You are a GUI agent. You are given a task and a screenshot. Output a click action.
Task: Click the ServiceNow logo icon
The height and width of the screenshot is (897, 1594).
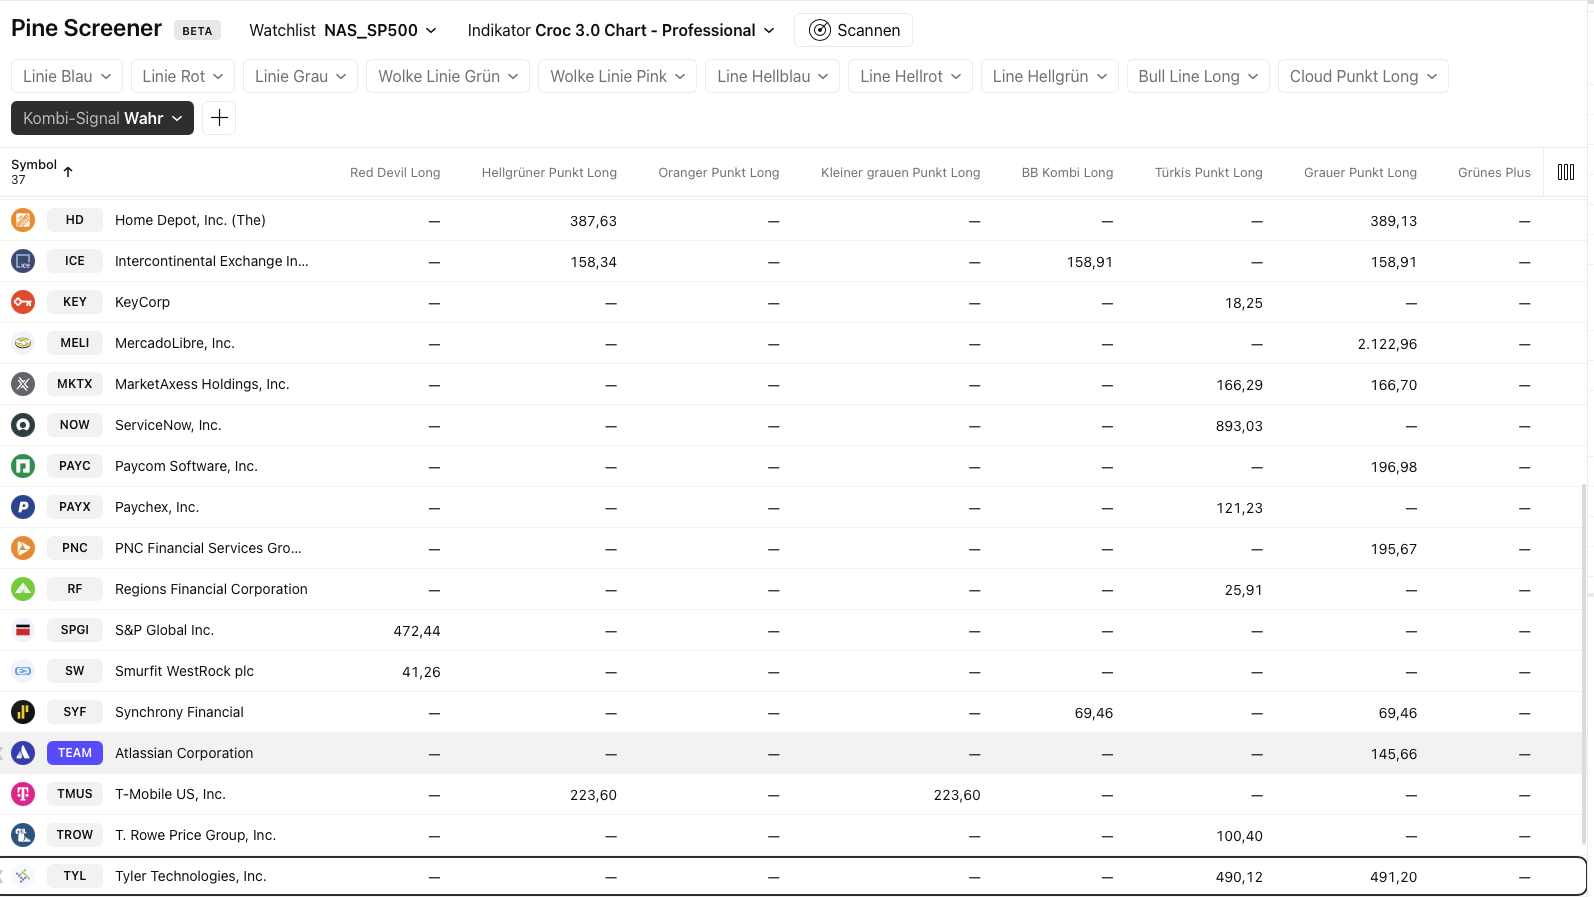pos(23,425)
